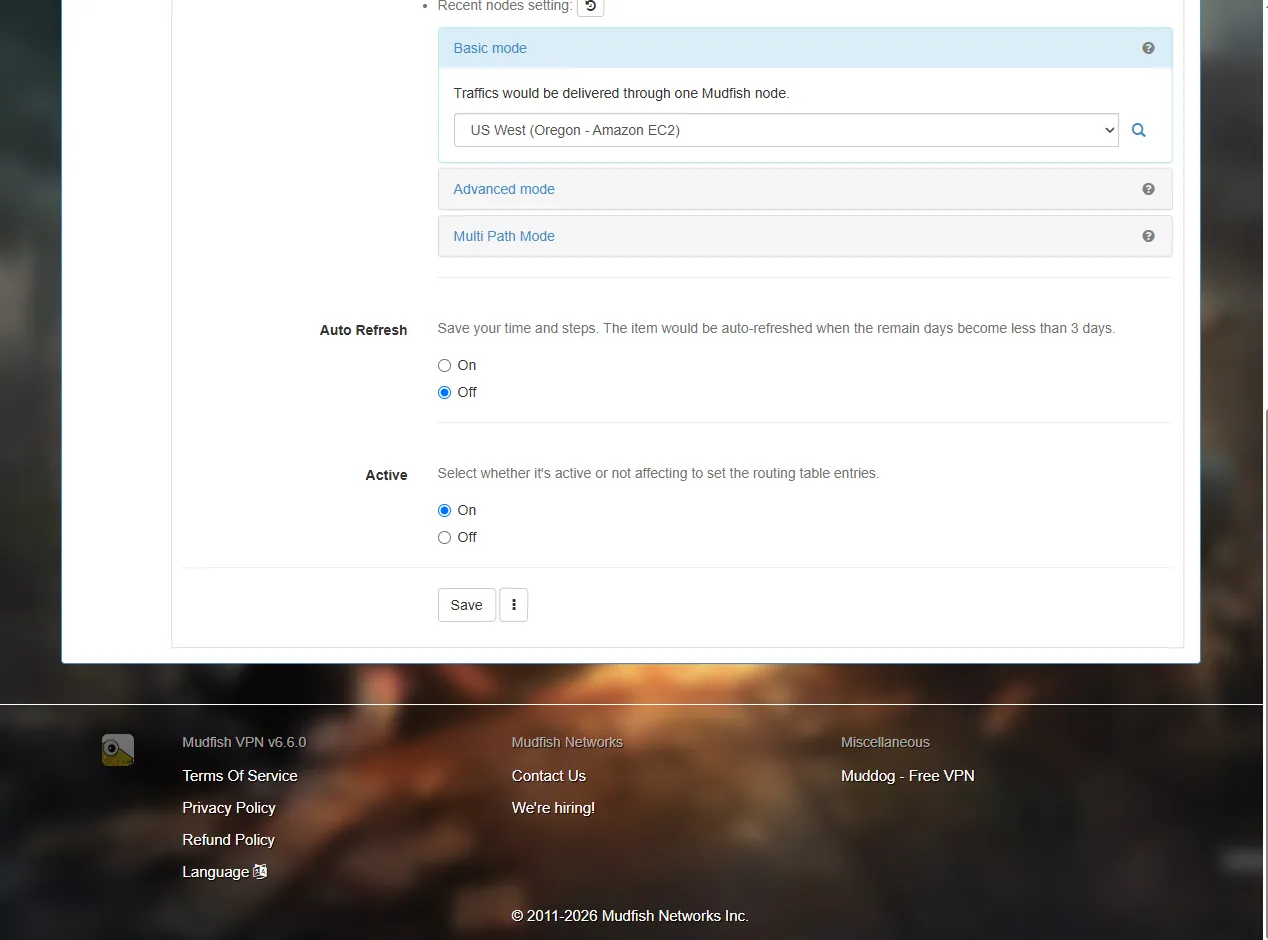
Task: Collapse the Basic mode panel header
Action: (x=805, y=48)
